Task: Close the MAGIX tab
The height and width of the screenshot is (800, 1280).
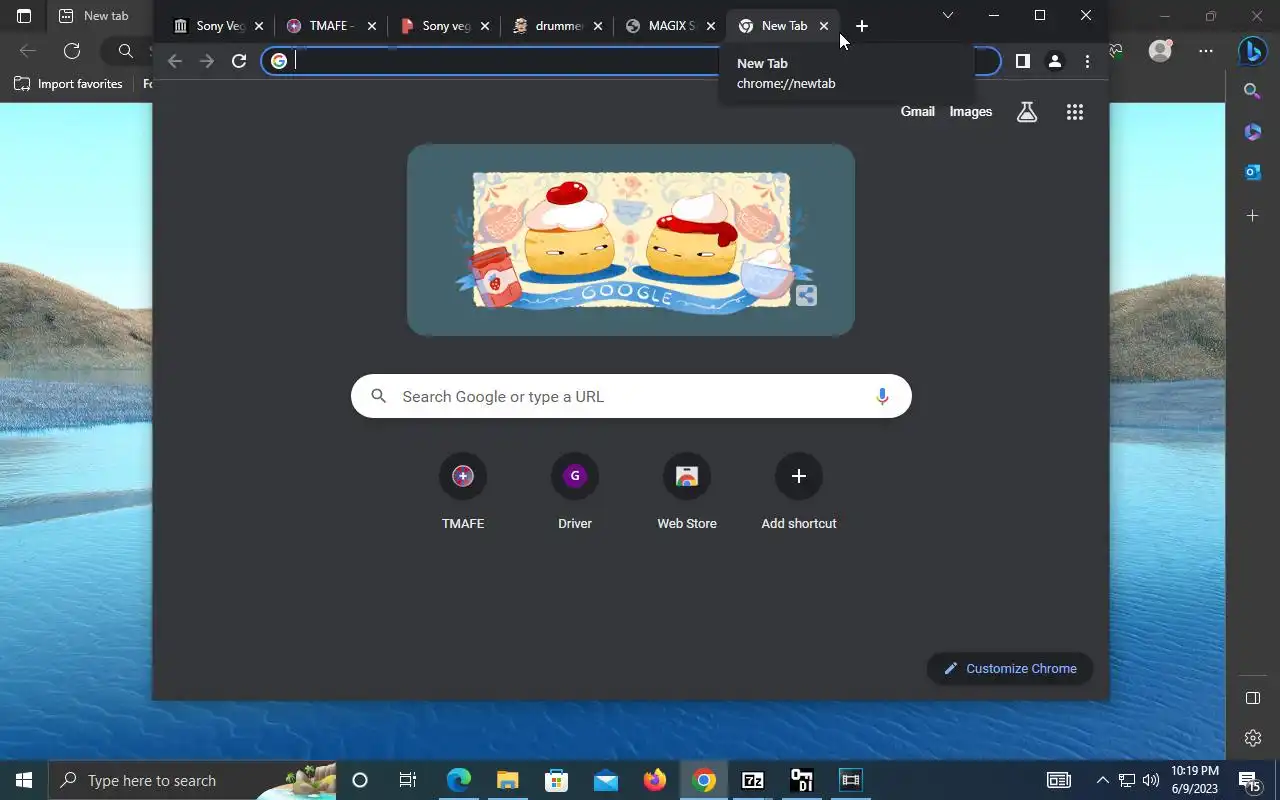Action: coord(711,26)
